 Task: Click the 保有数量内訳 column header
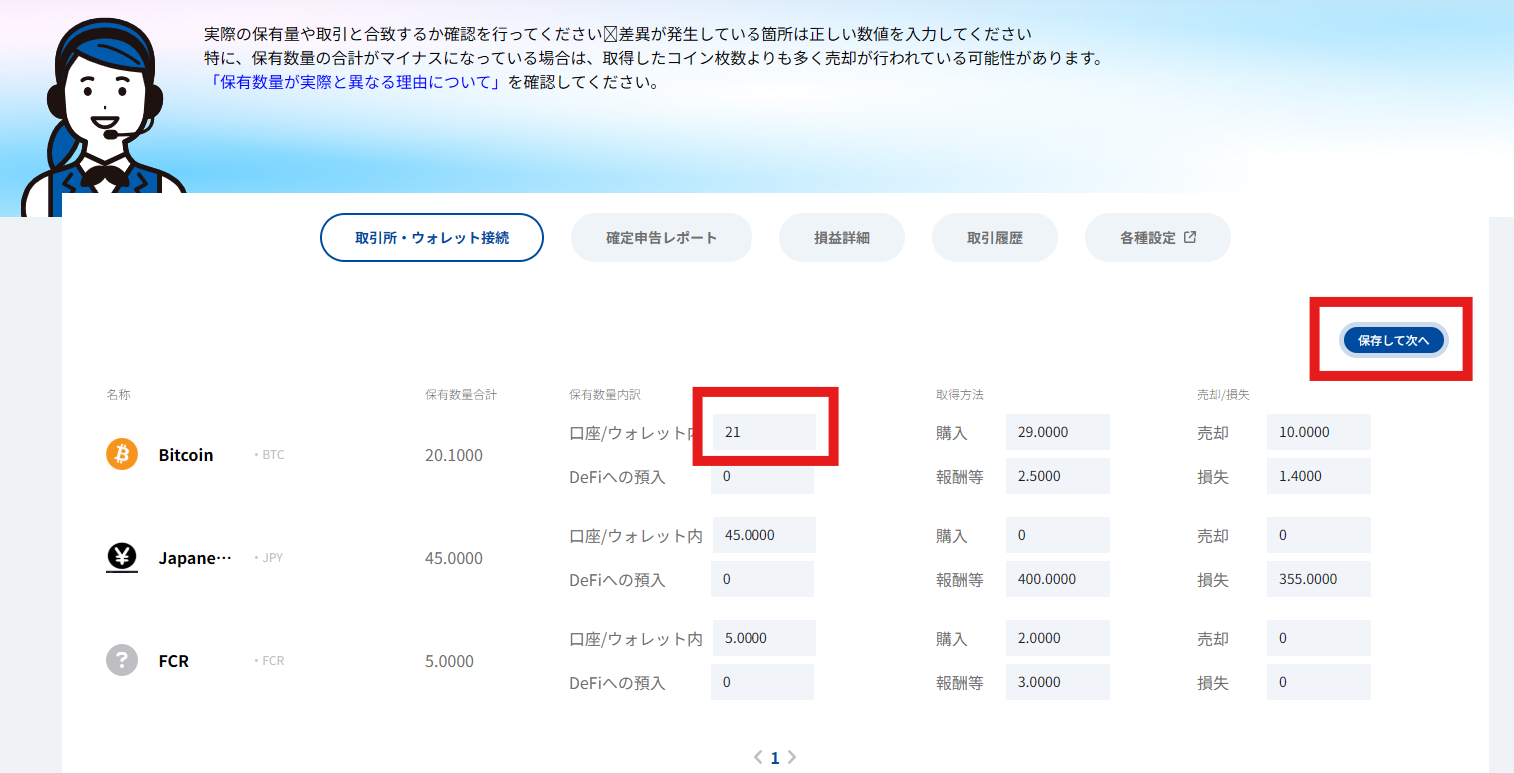point(605,395)
